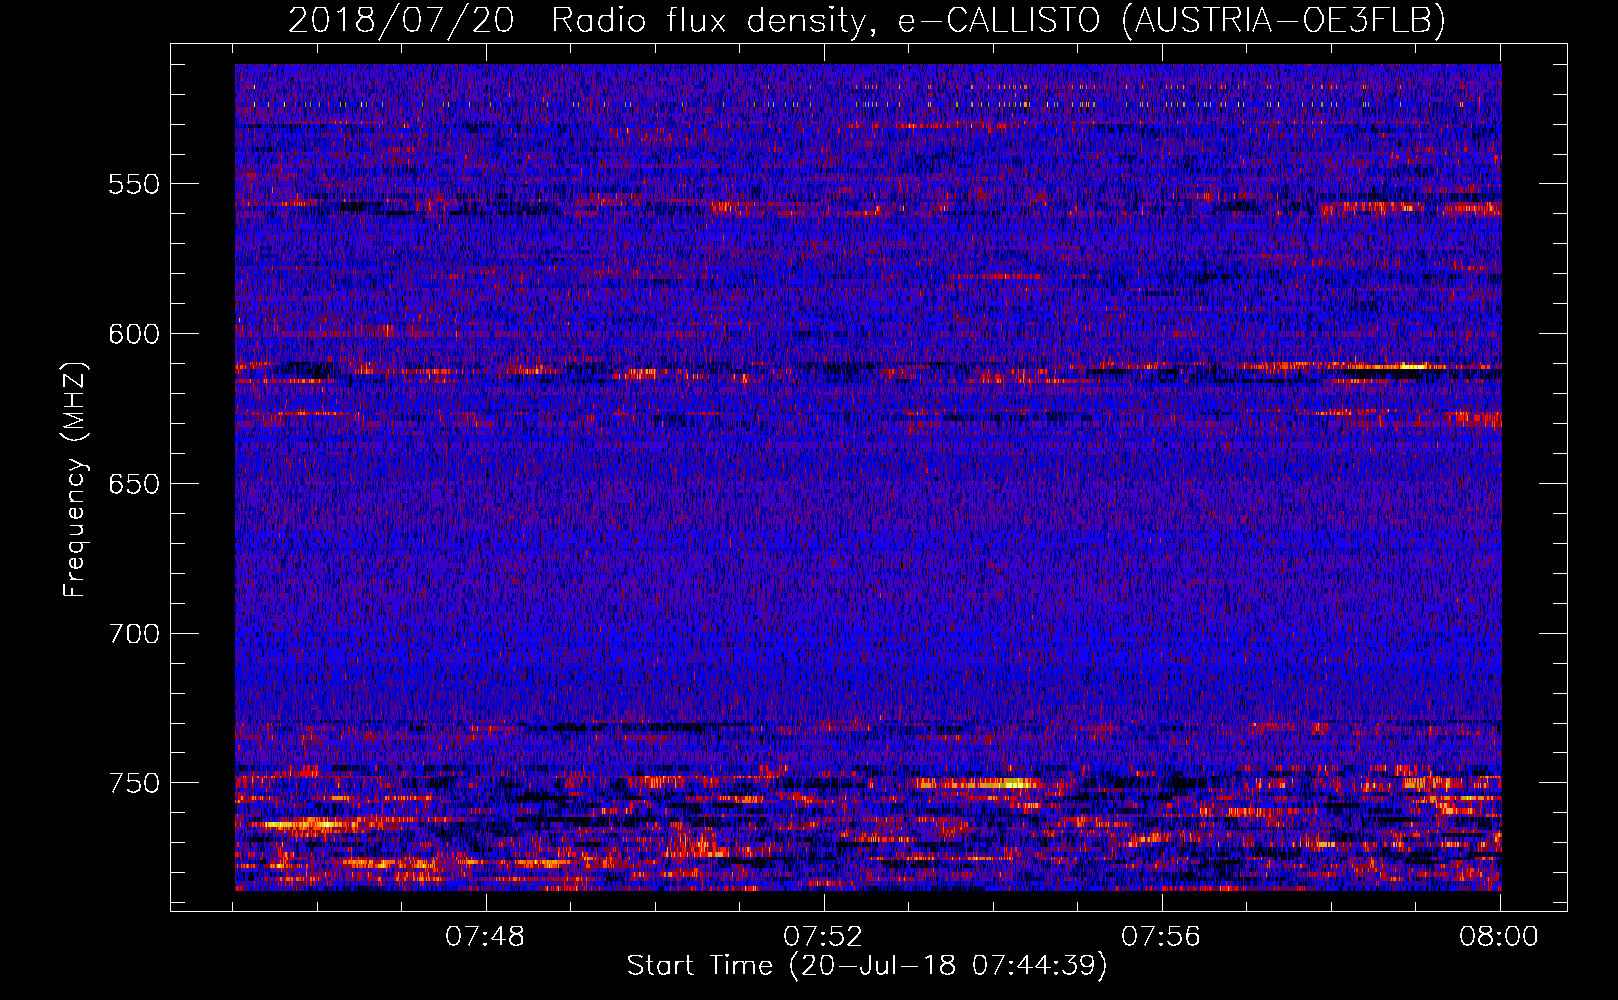Click the 550 frequency tick label
This screenshot has width=1618, height=1000.
134,184
